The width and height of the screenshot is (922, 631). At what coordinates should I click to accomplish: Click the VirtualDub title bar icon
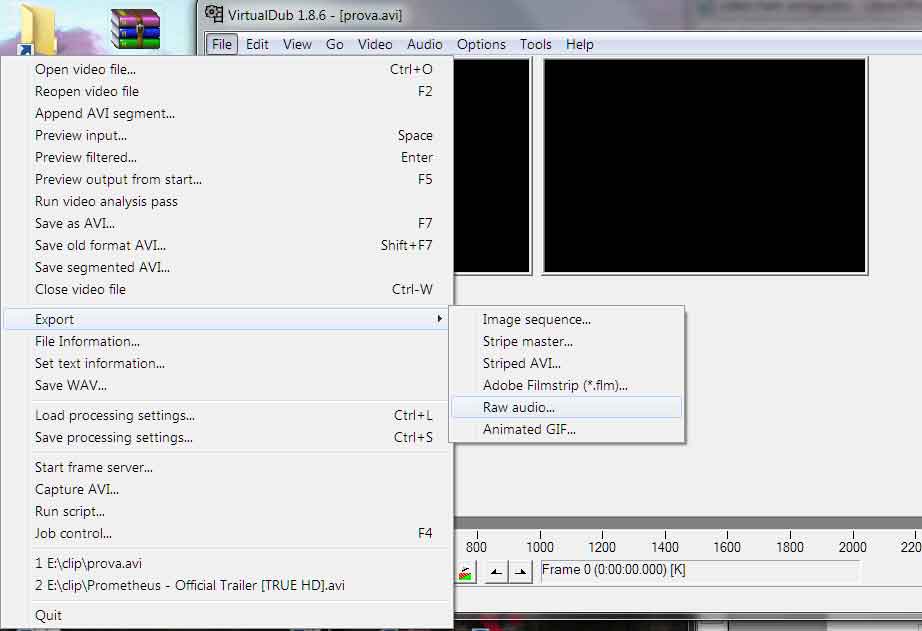click(213, 14)
